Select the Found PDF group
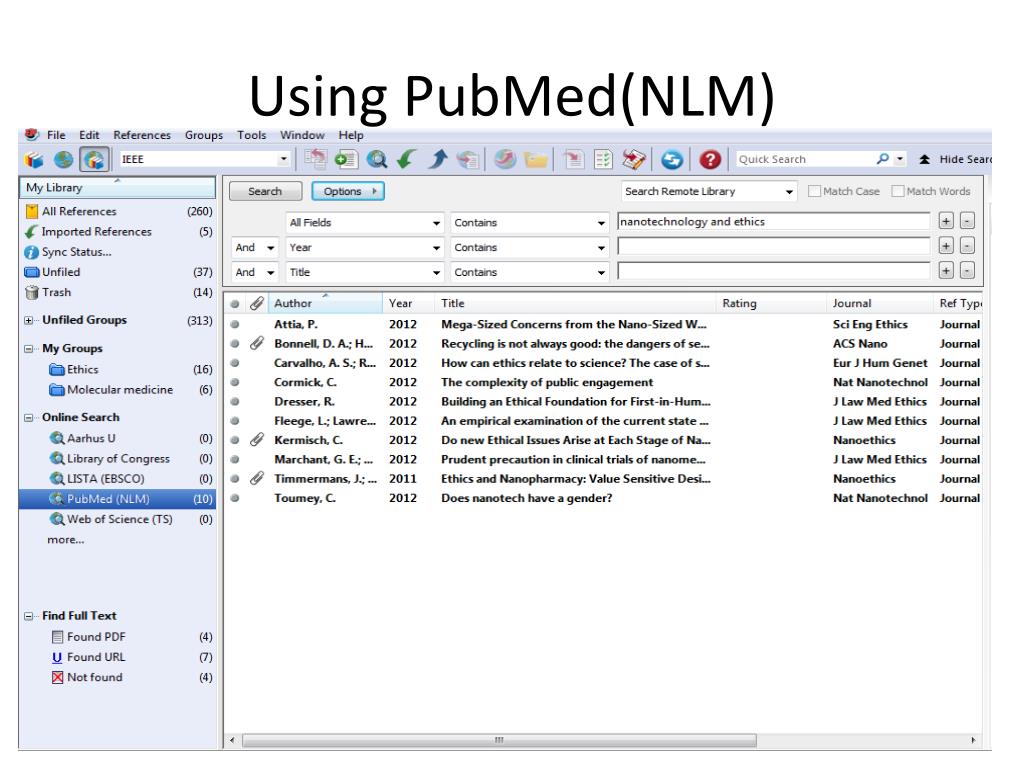1024x768 pixels. (x=118, y=637)
